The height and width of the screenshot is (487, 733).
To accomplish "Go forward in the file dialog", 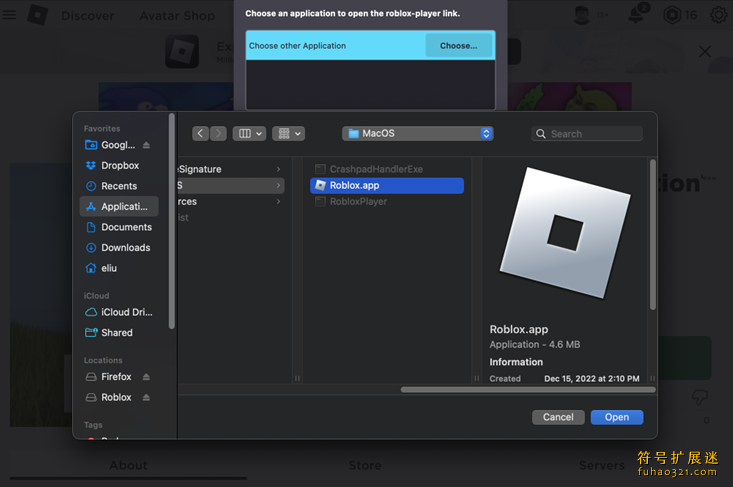I will [218, 134].
